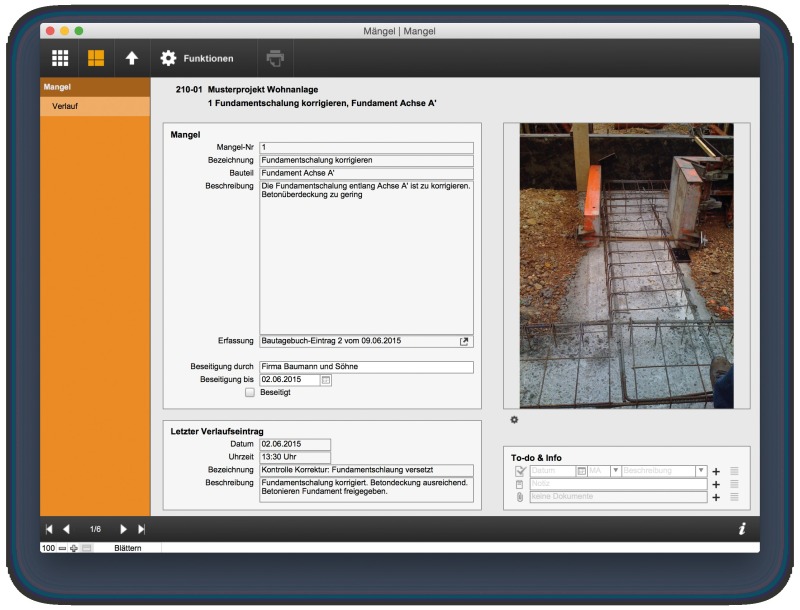Click the Notiz input field
This screenshot has width=800, height=610.
[x=618, y=484]
